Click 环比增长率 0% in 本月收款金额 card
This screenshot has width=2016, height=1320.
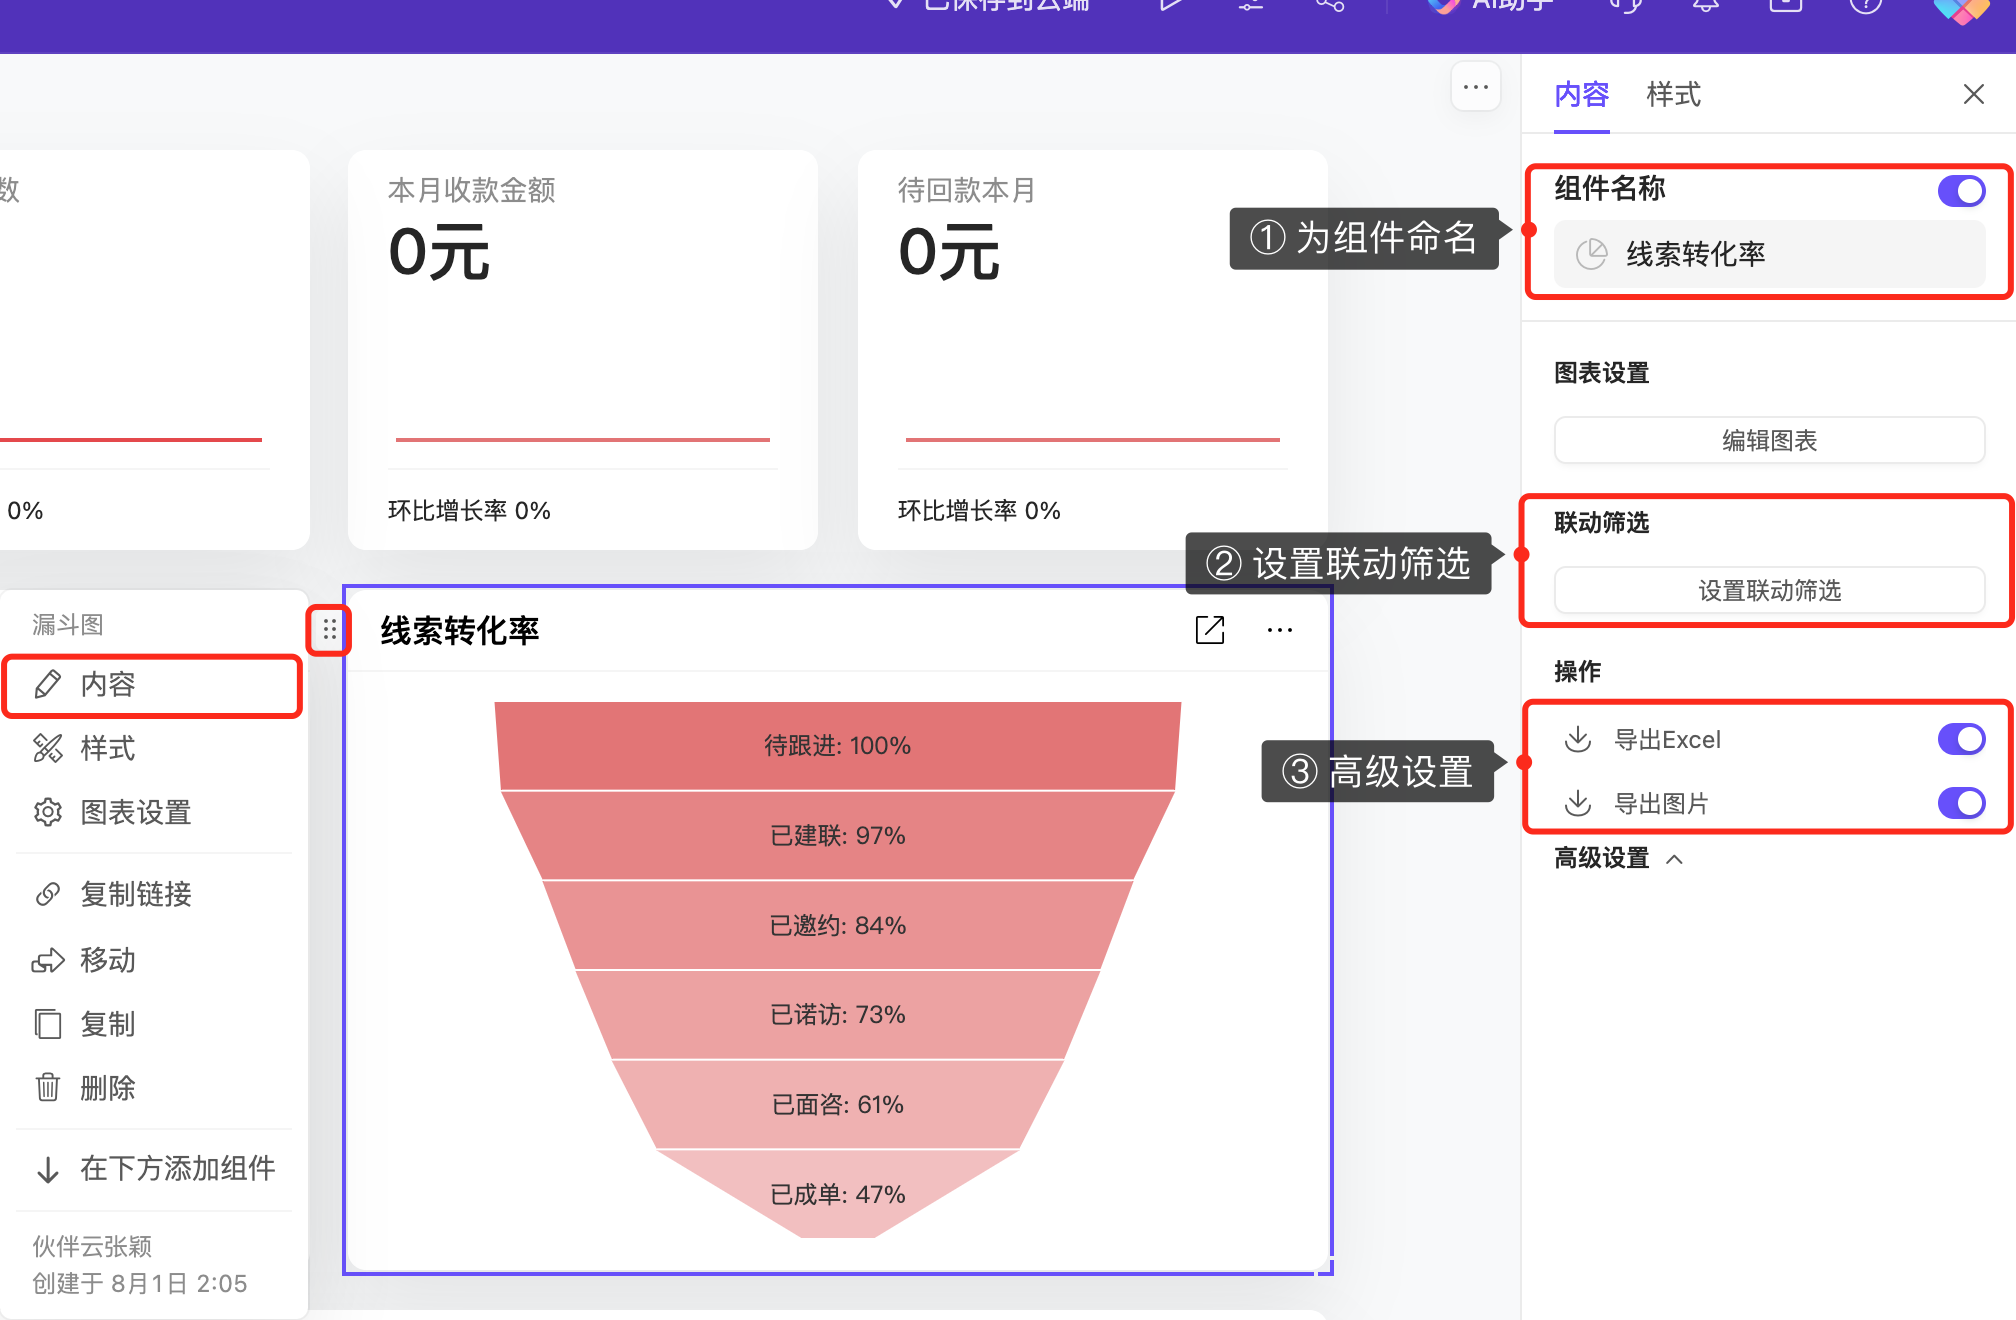point(469,511)
